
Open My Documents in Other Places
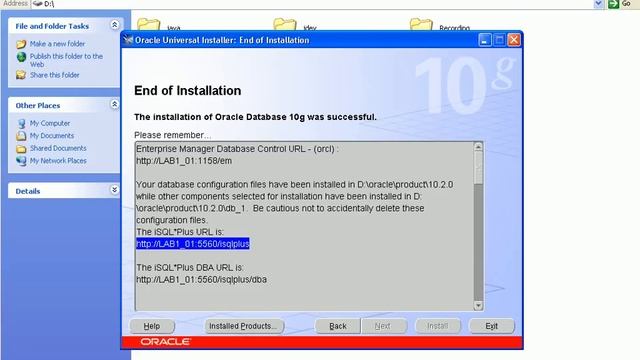(x=51, y=136)
